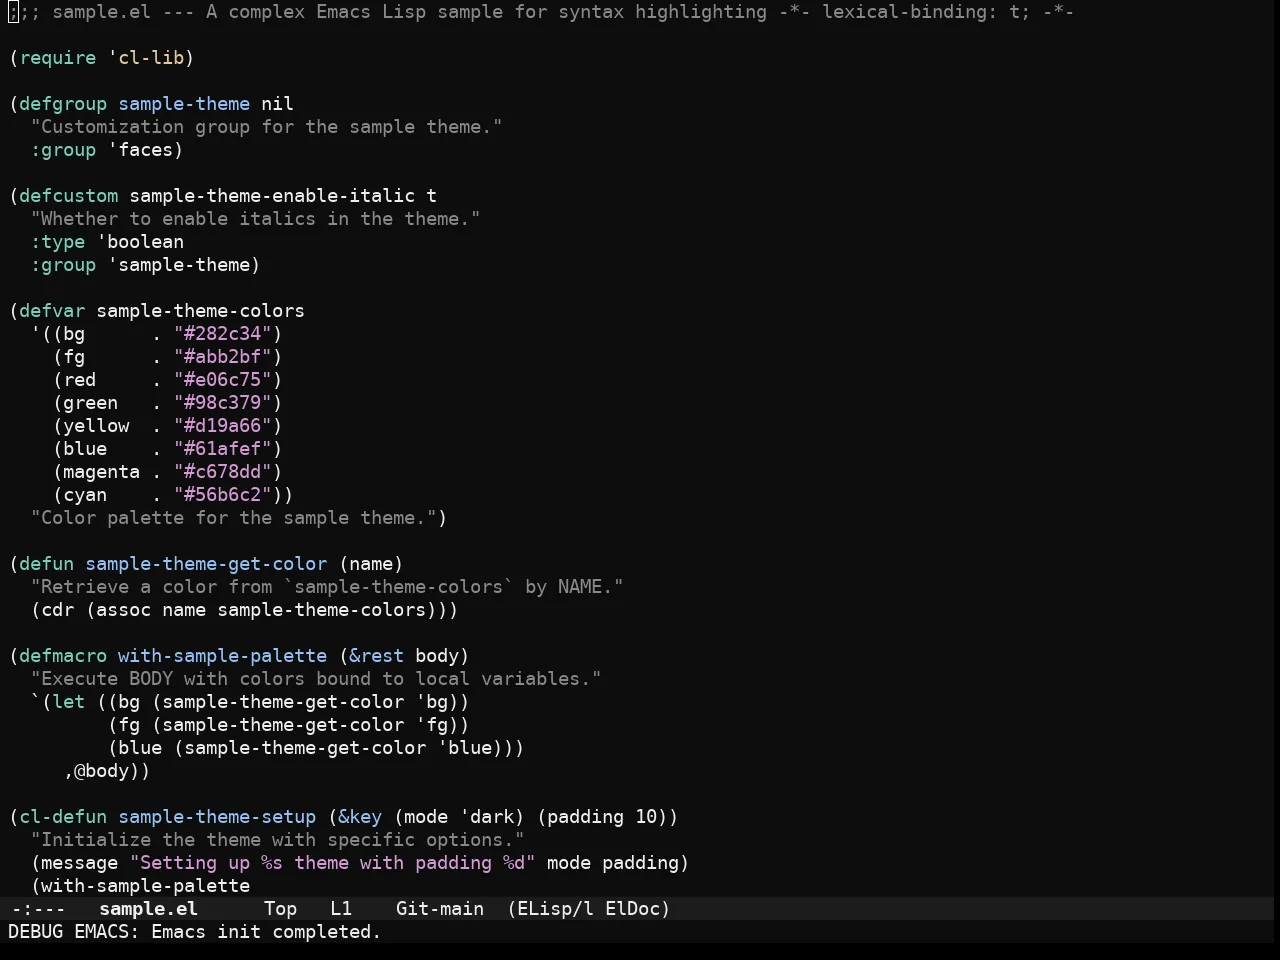The image size is (1280, 960).
Task: Click the sample-theme name after defgroup
Action: (x=184, y=104)
